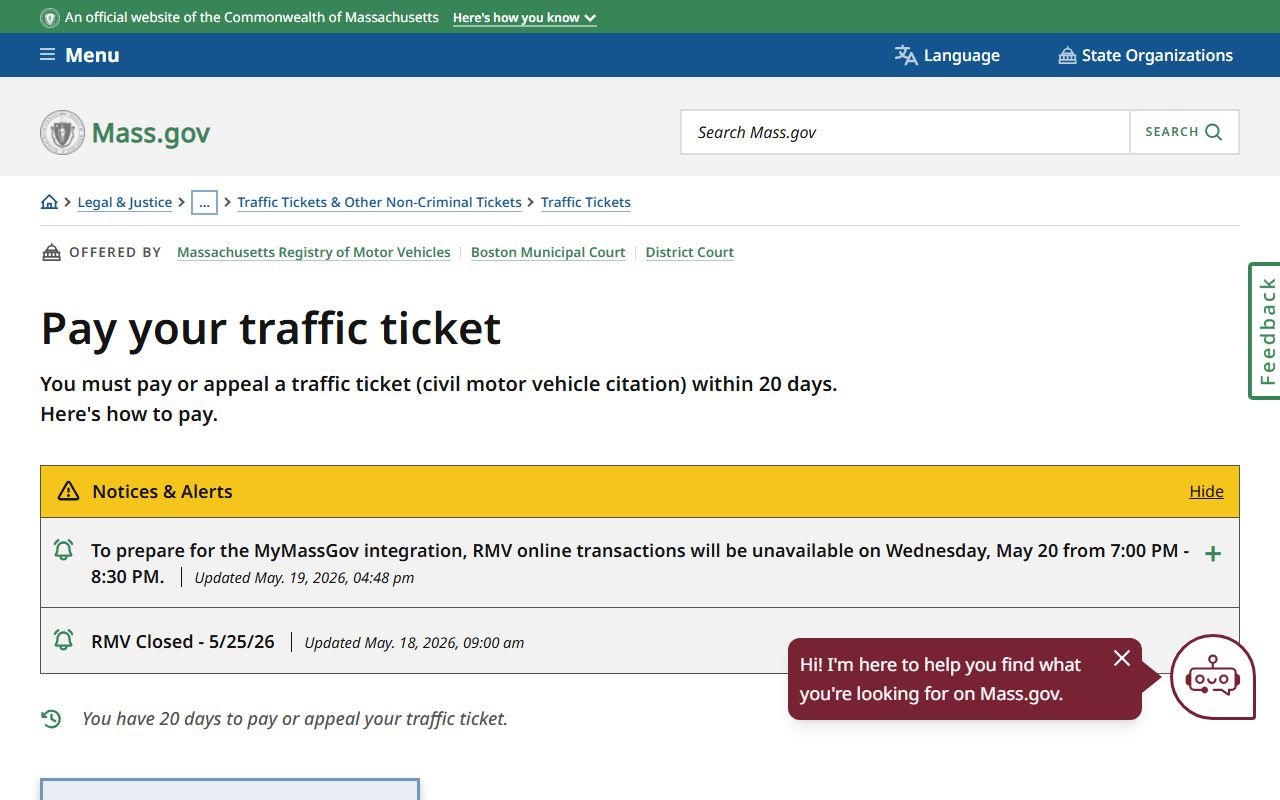Open the Language selector

[x=947, y=55]
